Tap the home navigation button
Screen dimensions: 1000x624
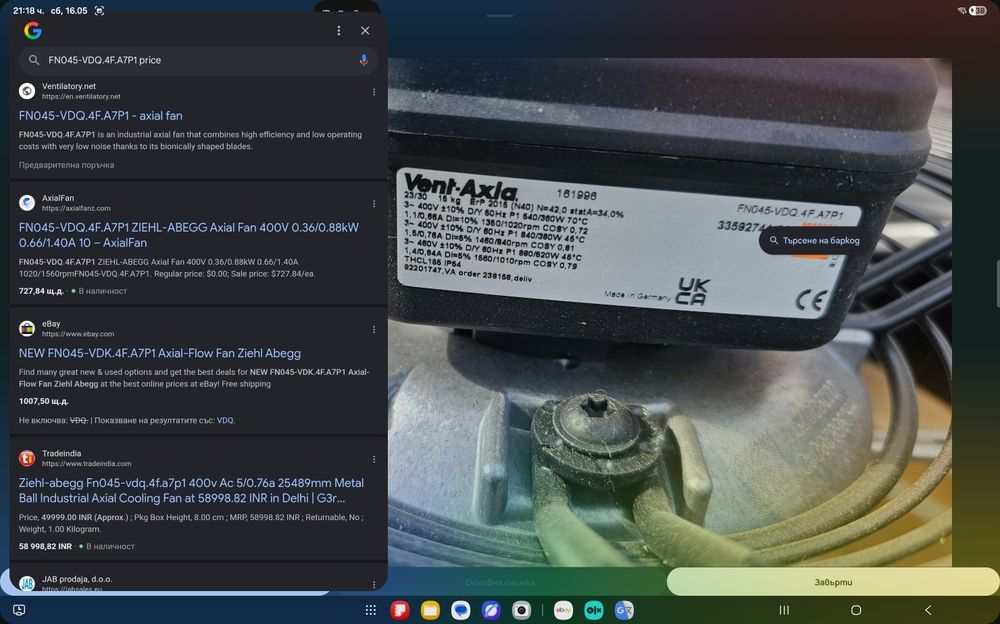click(856, 610)
